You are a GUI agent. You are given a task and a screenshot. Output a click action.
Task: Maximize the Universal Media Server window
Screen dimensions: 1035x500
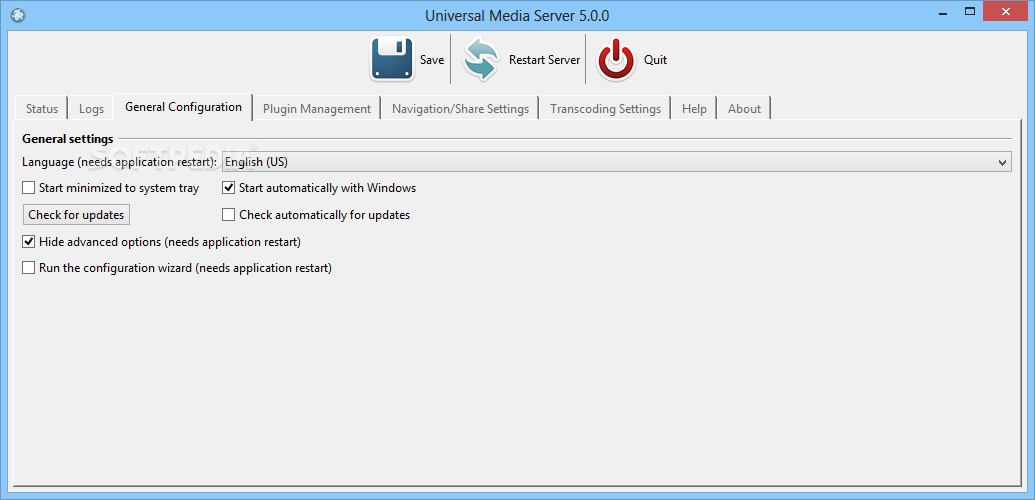(970, 13)
